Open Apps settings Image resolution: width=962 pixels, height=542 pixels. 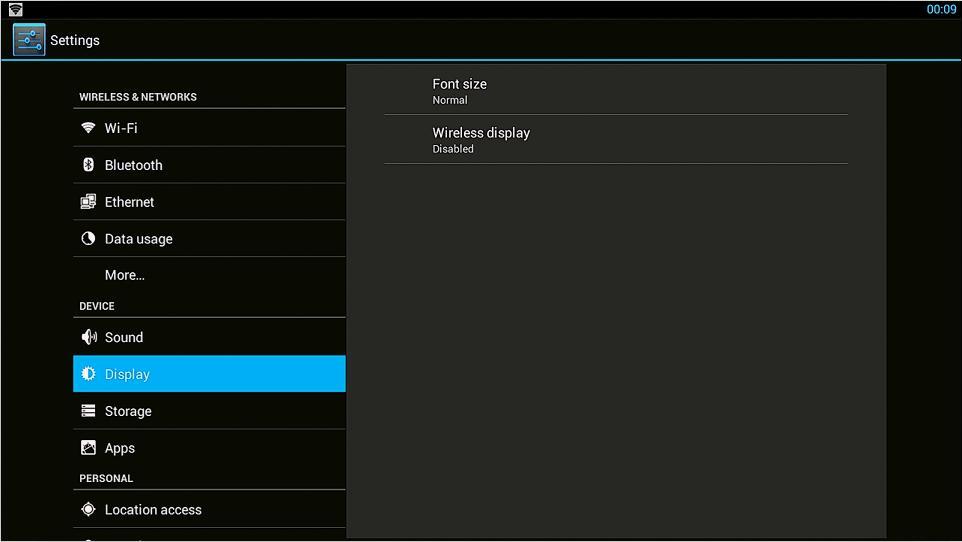tap(209, 447)
